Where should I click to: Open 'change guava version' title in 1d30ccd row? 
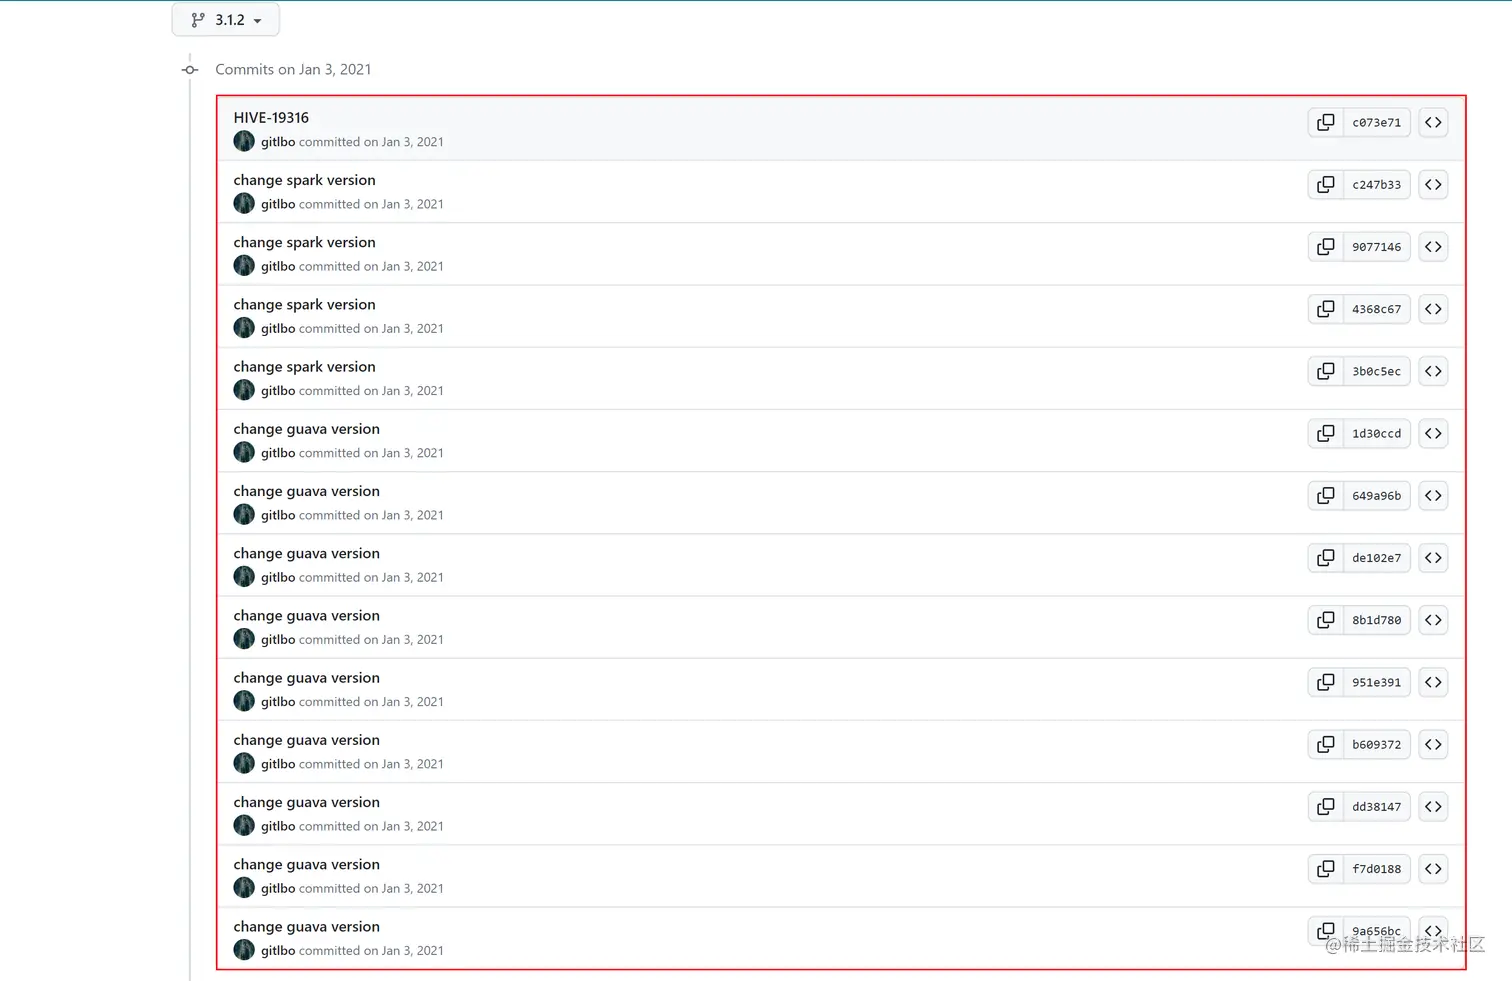(x=306, y=429)
